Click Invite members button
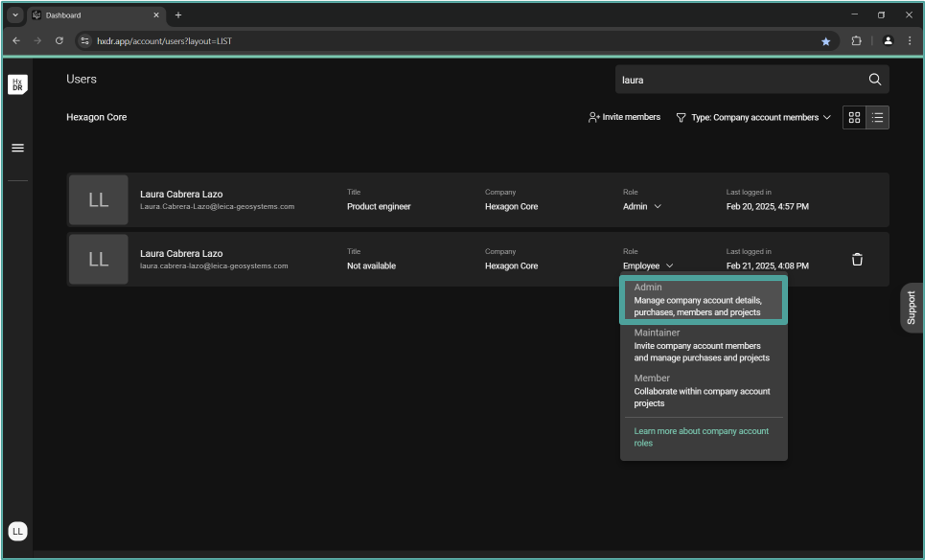The width and height of the screenshot is (925, 560). (624, 117)
